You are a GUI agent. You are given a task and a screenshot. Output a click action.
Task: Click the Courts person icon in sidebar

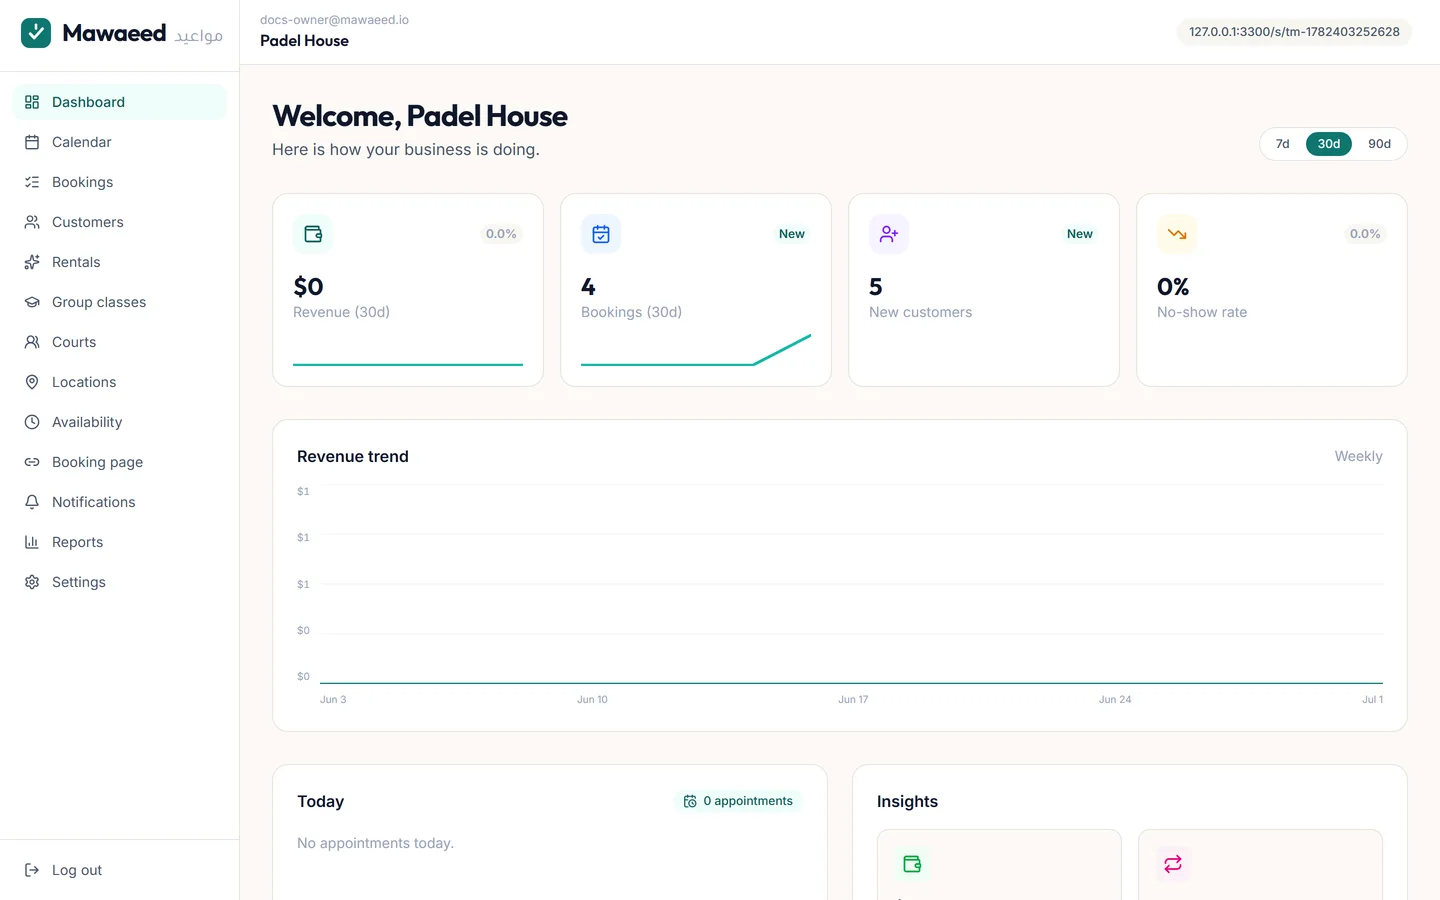[x=32, y=342]
